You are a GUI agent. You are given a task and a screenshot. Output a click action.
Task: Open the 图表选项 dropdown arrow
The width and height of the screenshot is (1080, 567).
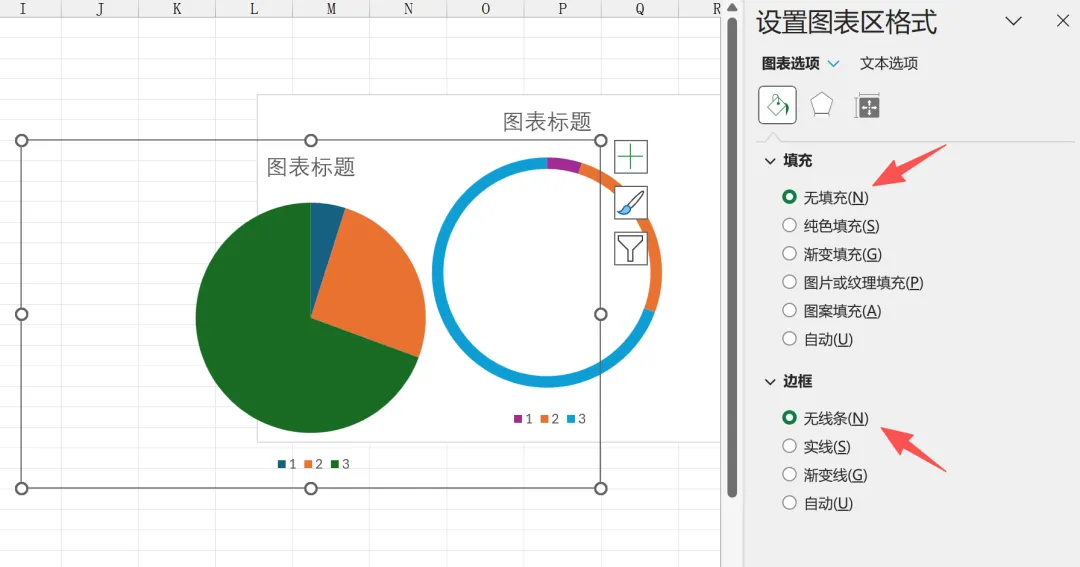pos(833,63)
